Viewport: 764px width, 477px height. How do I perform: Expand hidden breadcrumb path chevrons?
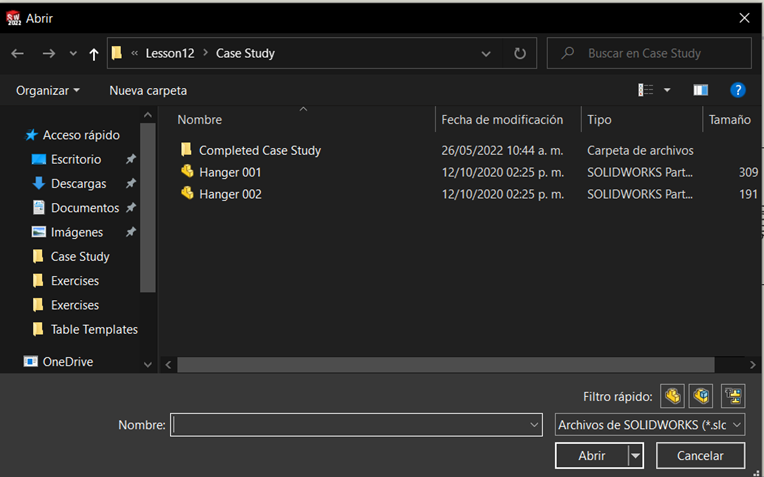coord(134,53)
